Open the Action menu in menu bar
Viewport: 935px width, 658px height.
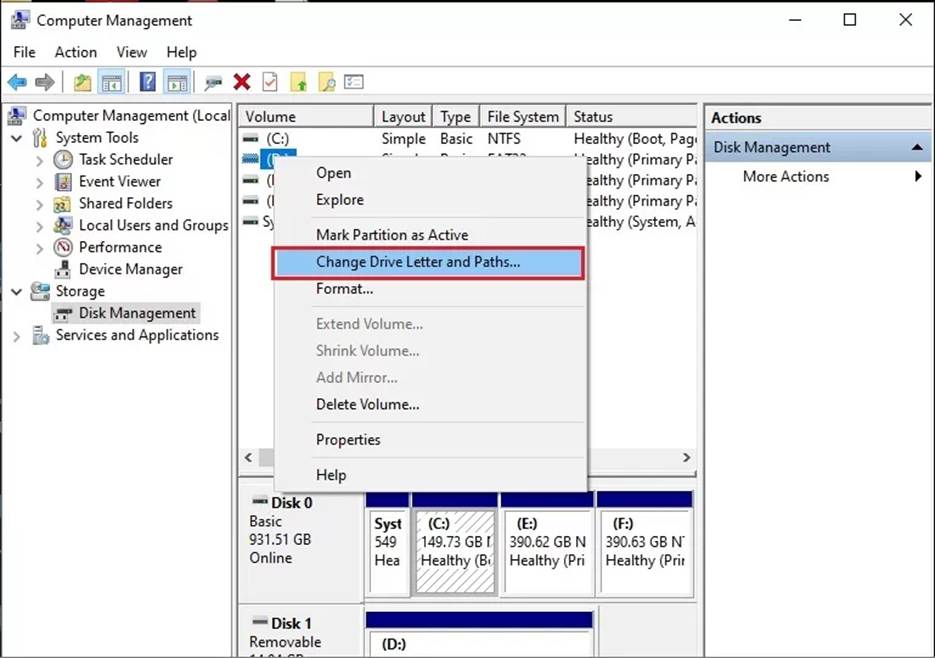(x=76, y=52)
